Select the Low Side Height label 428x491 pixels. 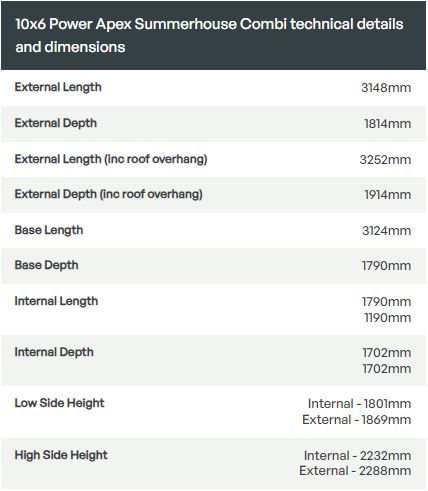tap(59, 403)
